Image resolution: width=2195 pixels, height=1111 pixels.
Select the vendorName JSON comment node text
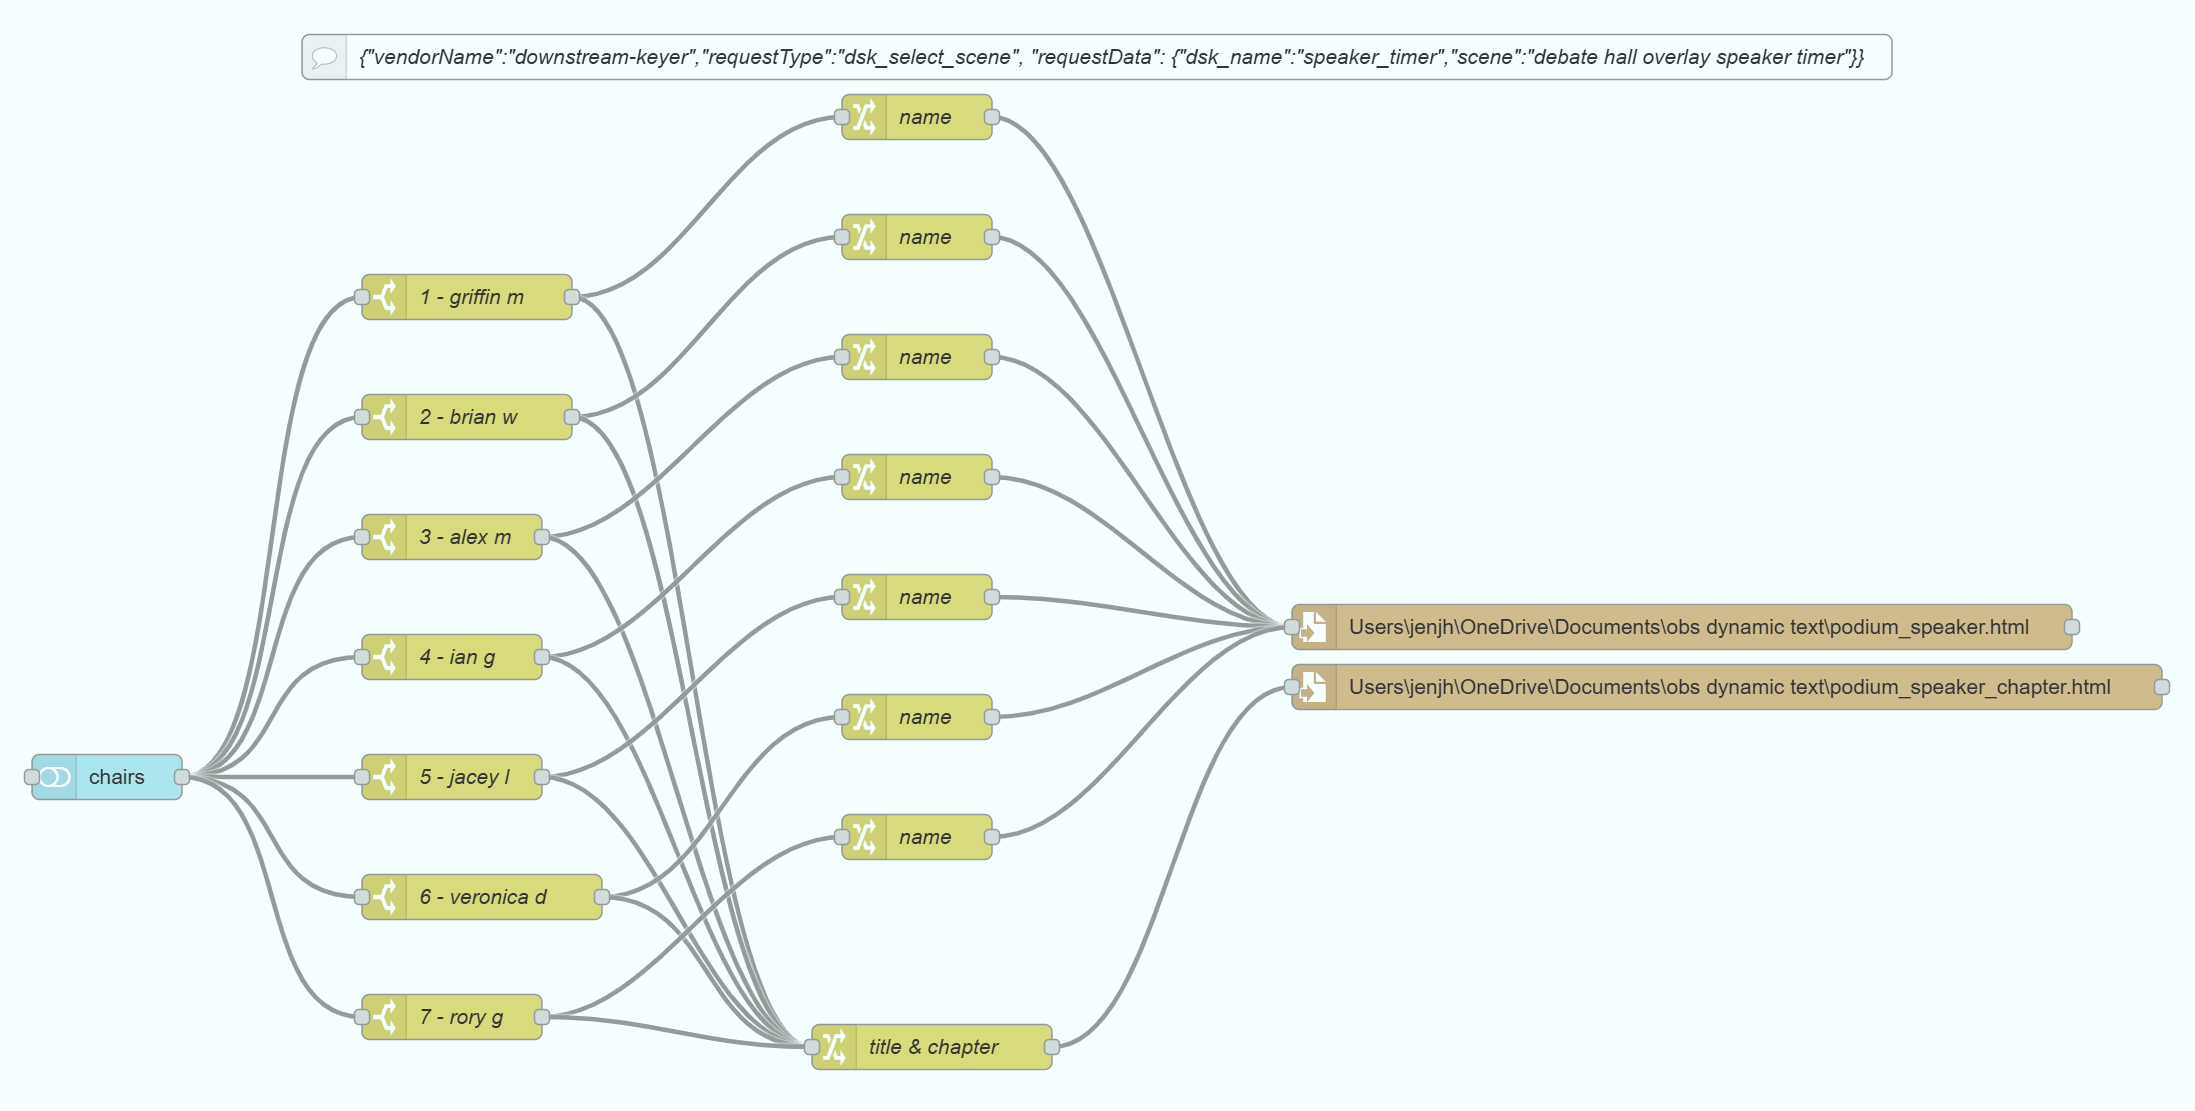point(1111,57)
